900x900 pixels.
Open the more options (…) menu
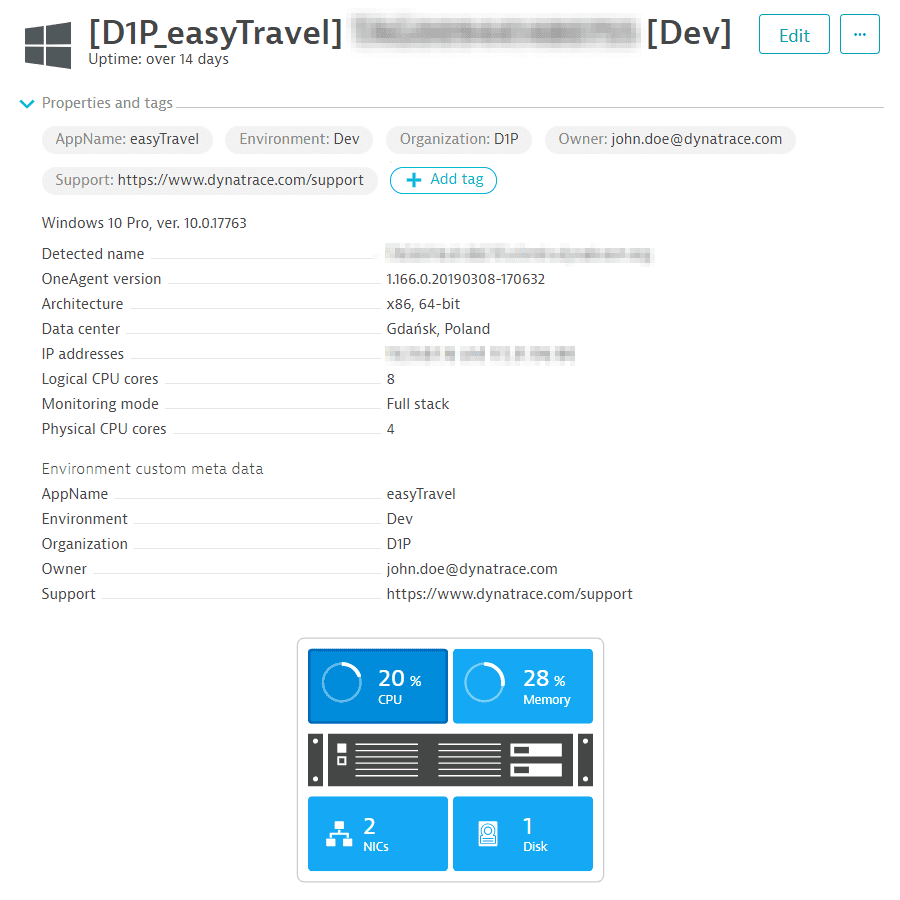pyautogui.click(x=860, y=34)
